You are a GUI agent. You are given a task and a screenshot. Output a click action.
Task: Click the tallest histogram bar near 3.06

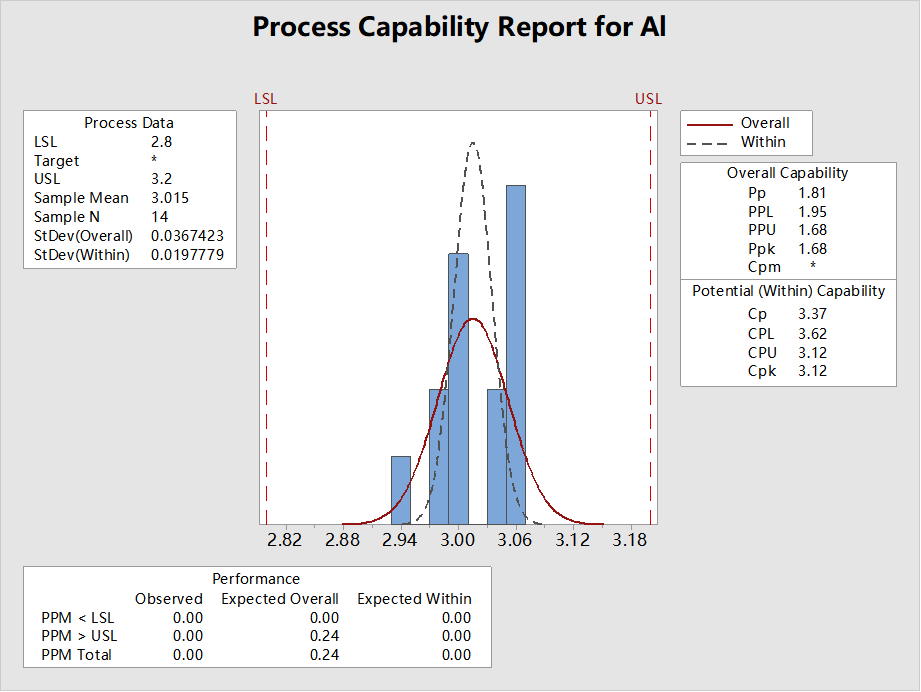[516, 355]
